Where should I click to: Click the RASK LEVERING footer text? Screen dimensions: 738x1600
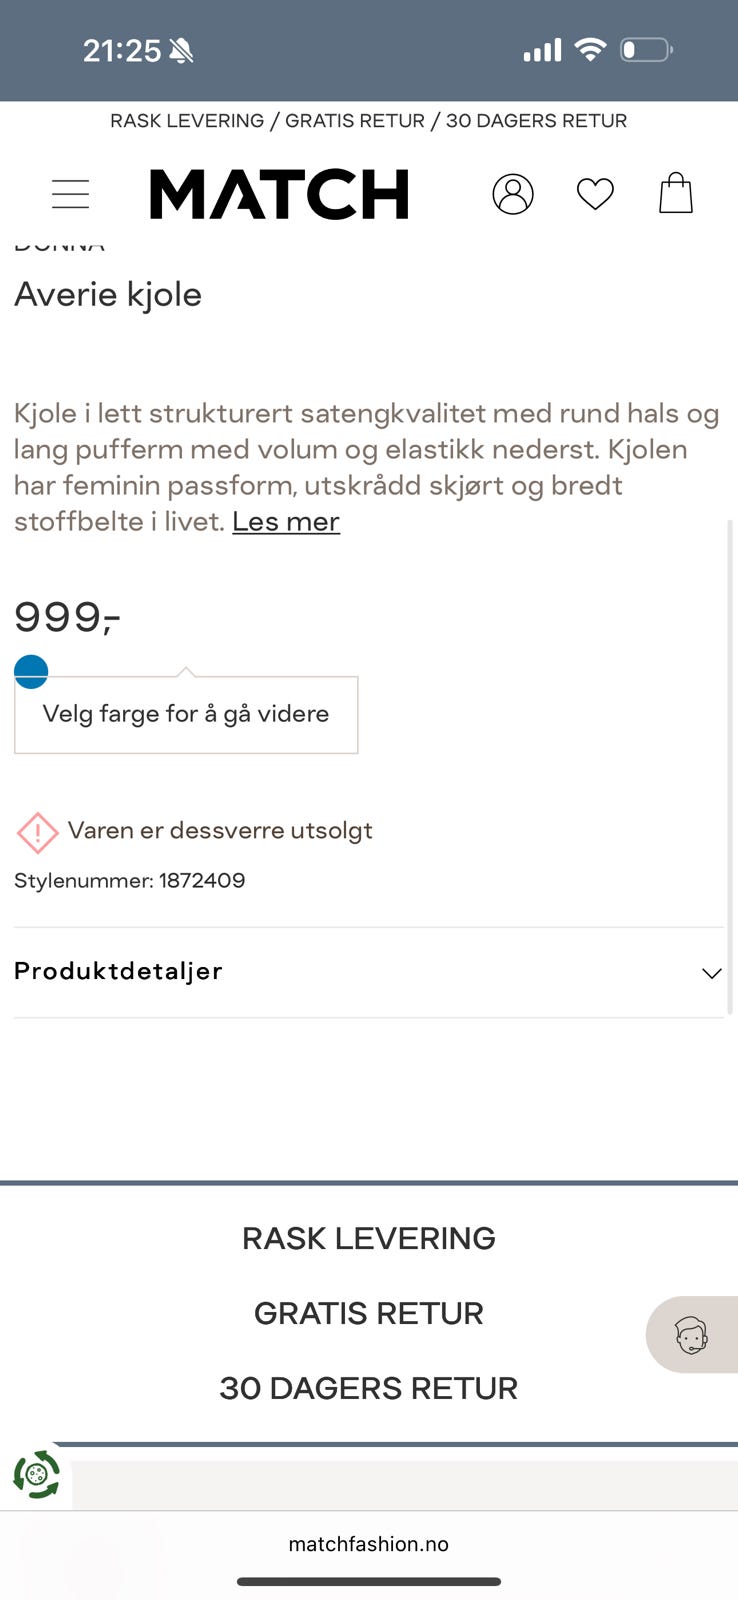tap(369, 1238)
